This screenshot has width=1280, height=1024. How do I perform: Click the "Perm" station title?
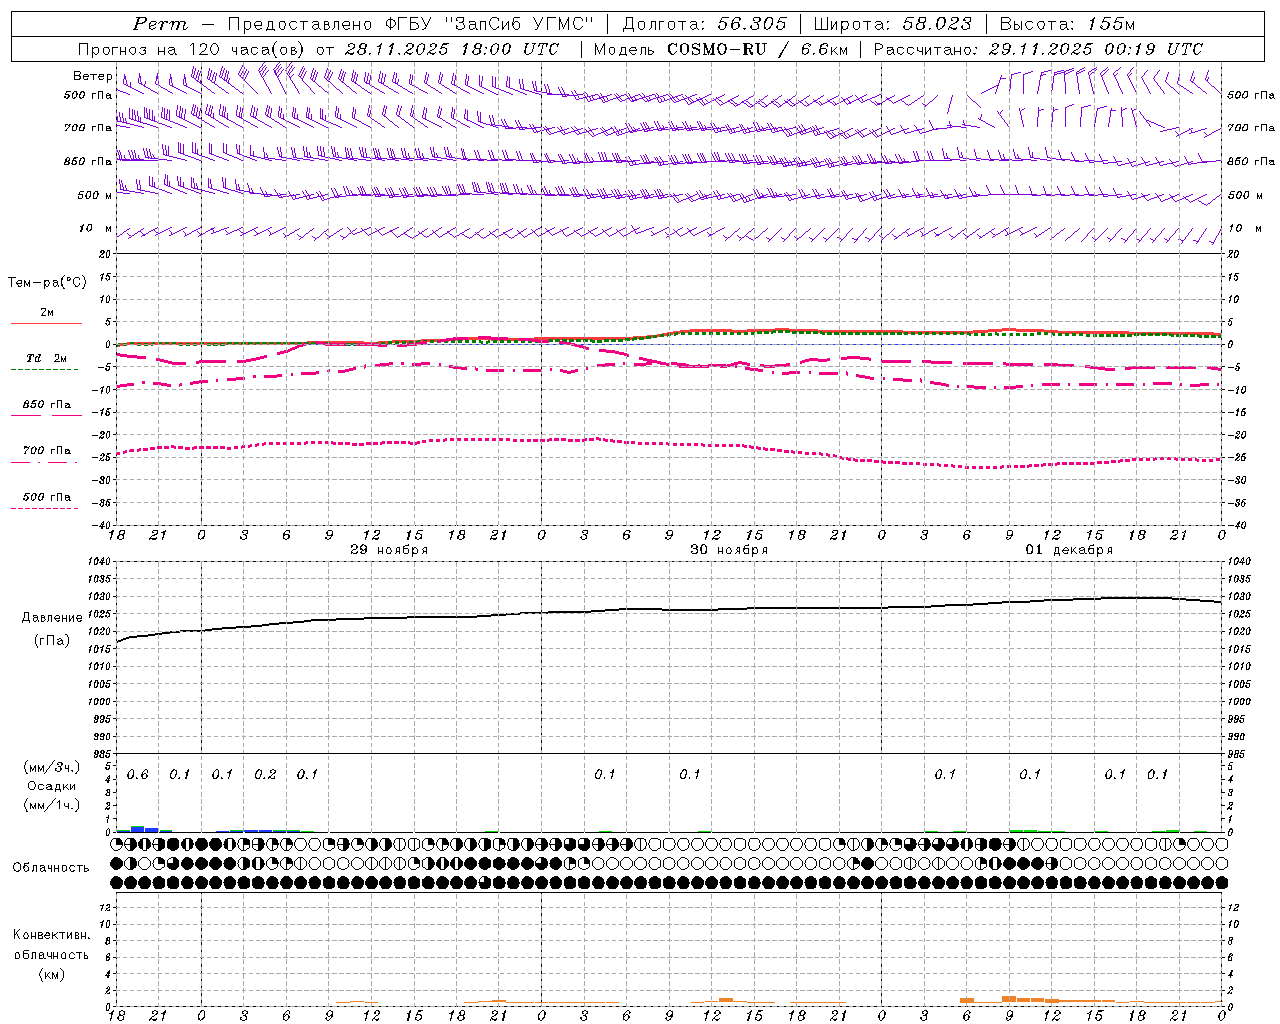160,24
